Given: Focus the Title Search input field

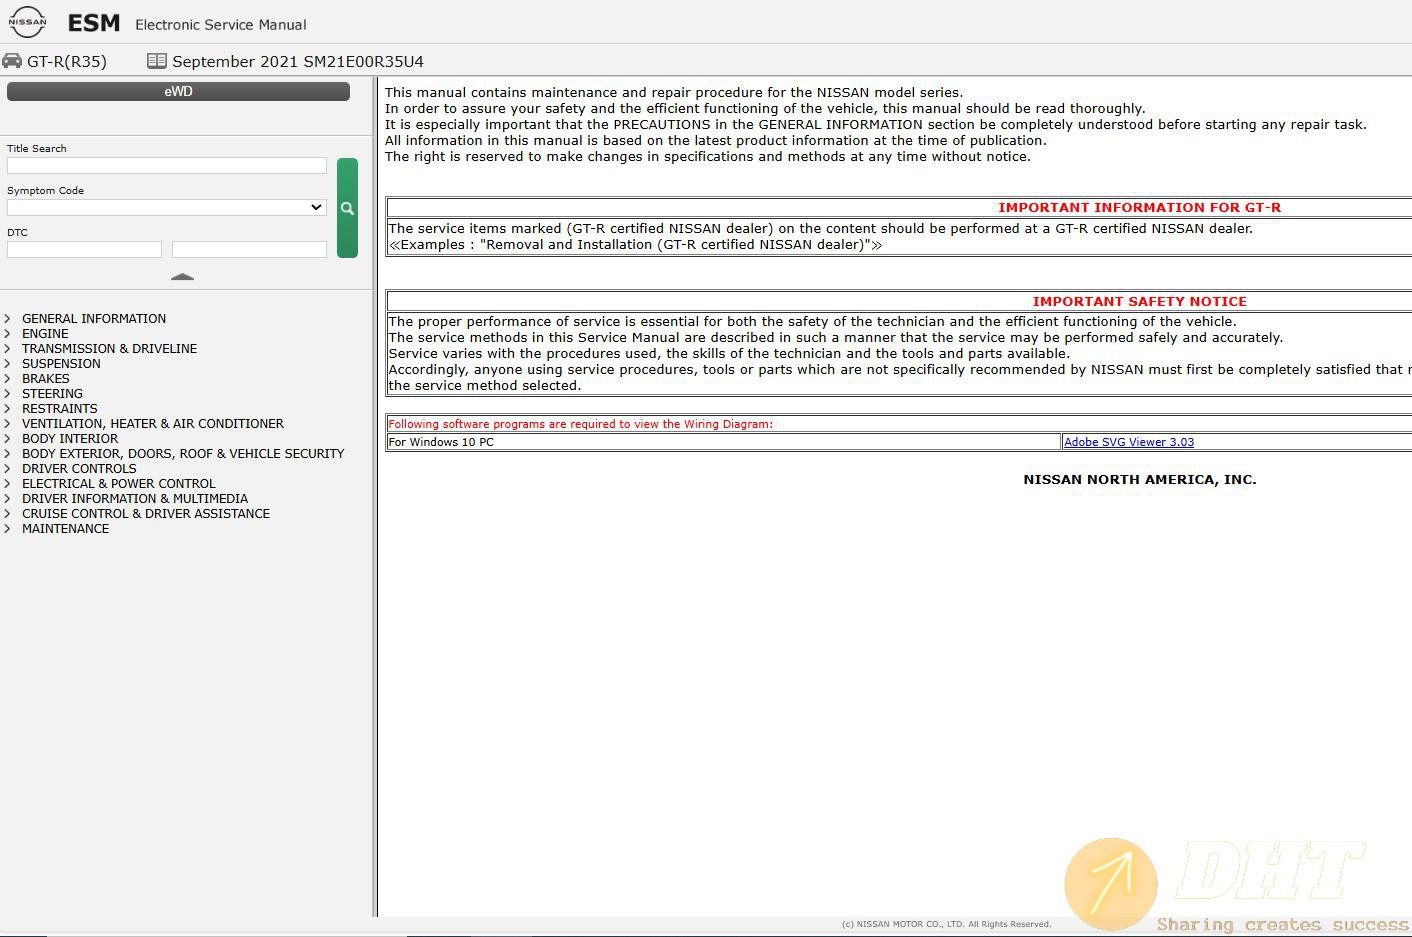Looking at the screenshot, I should pyautogui.click(x=167, y=165).
